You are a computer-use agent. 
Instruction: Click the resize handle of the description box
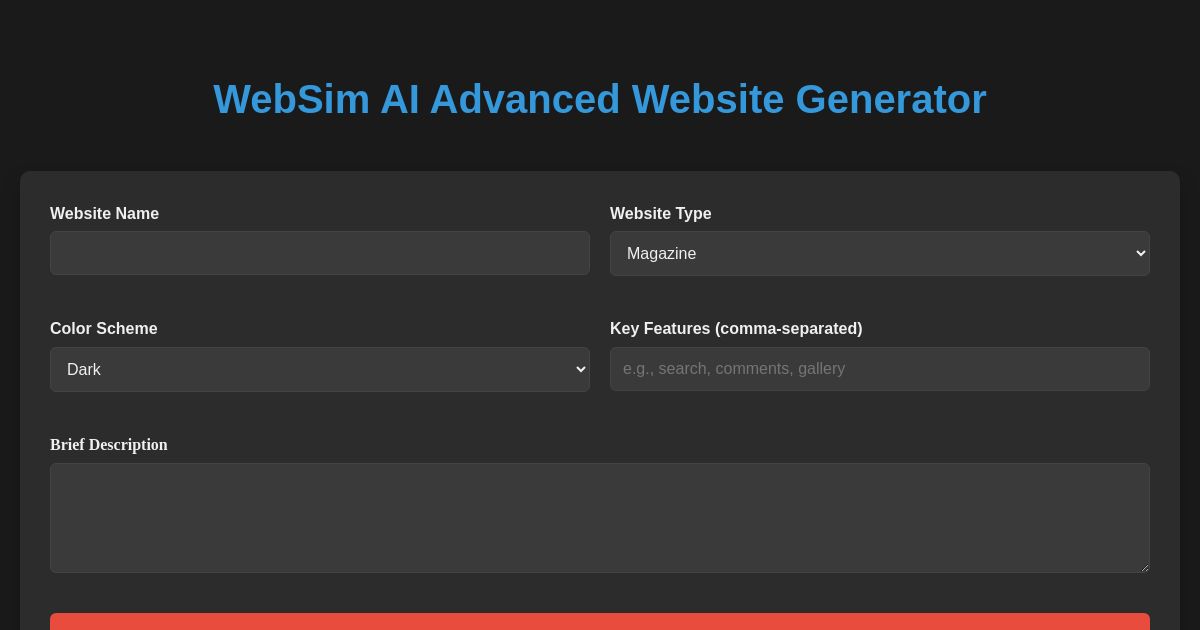pos(1144,567)
